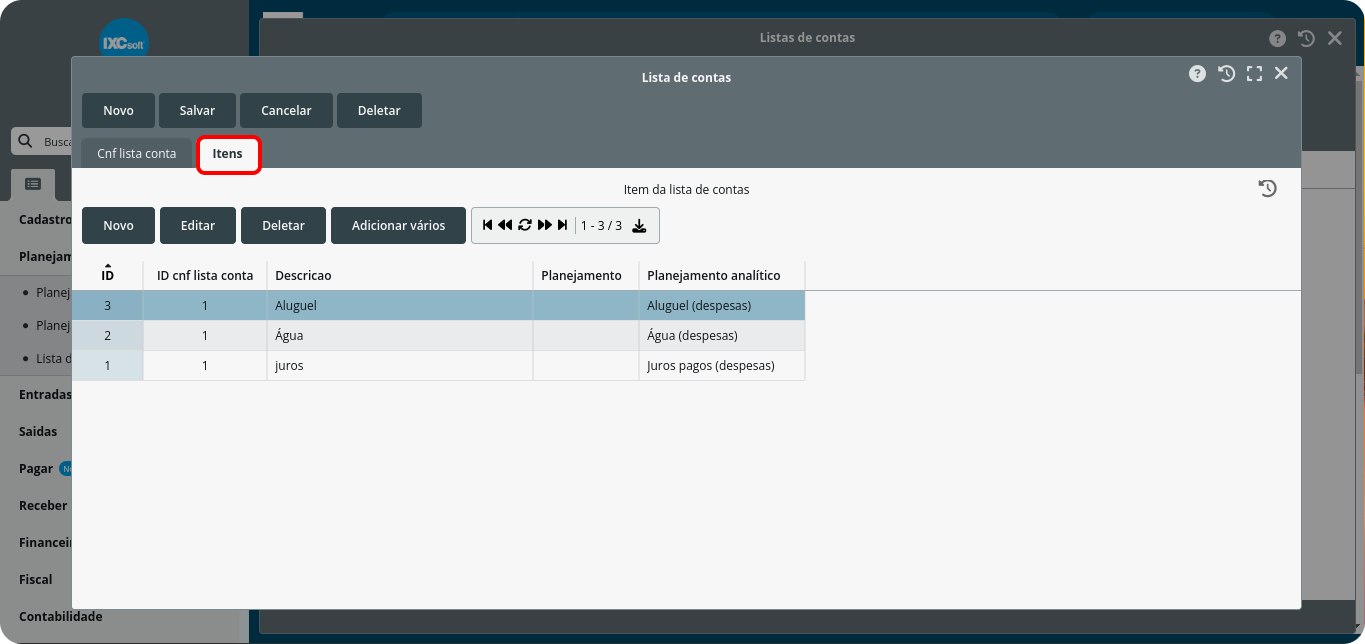The height and width of the screenshot is (644, 1365).
Task: Sort by Descricao column header
Action: tap(303, 275)
